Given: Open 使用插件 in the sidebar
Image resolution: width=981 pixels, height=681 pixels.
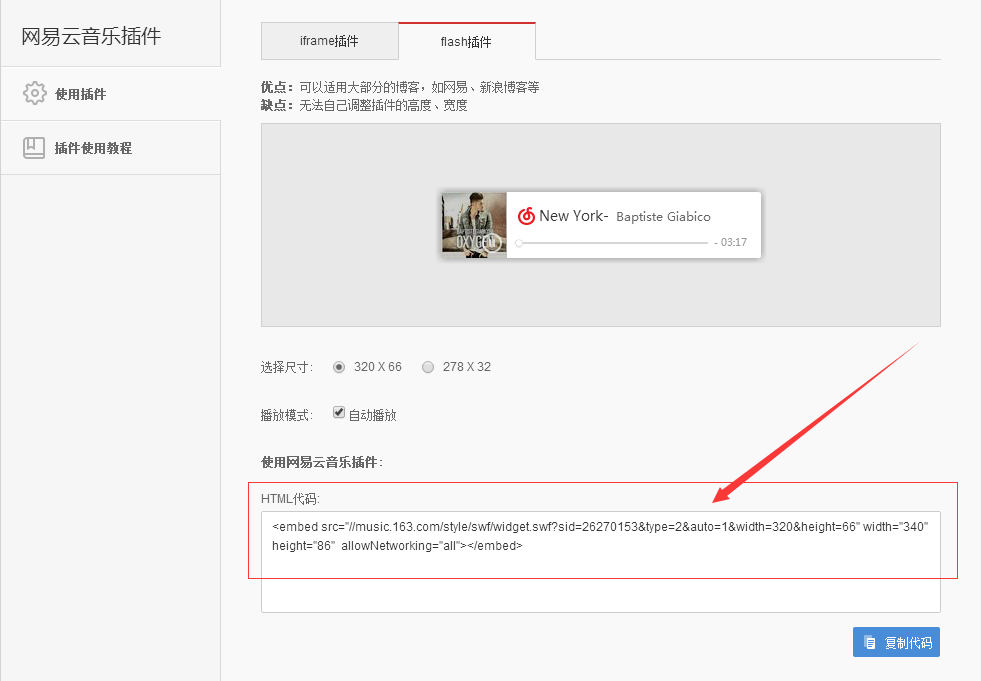Looking at the screenshot, I should point(110,93).
